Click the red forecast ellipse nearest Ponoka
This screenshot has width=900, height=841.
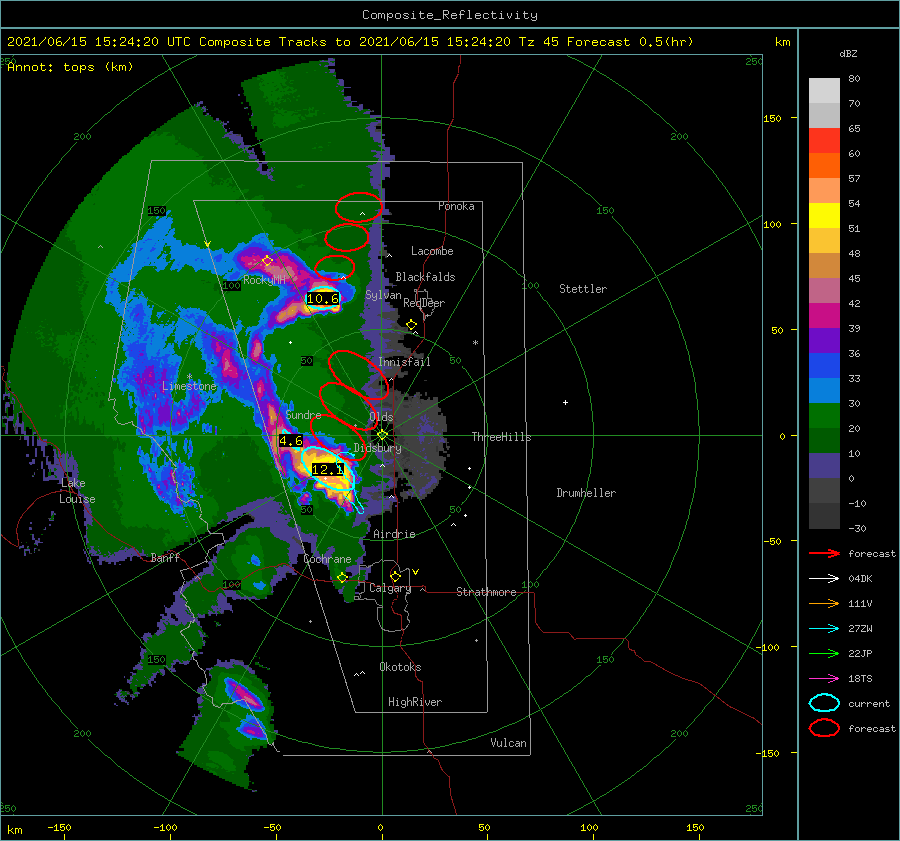point(359,207)
